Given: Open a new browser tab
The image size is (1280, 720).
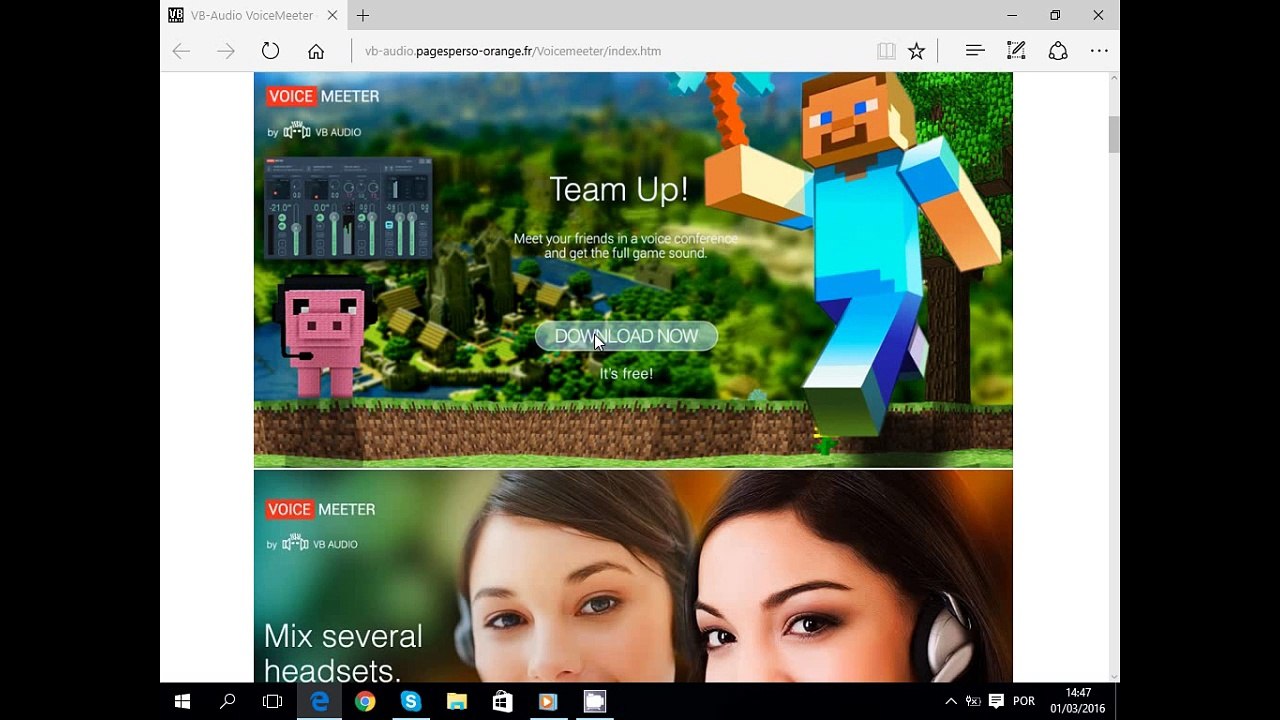Looking at the screenshot, I should (x=363, y=15).
